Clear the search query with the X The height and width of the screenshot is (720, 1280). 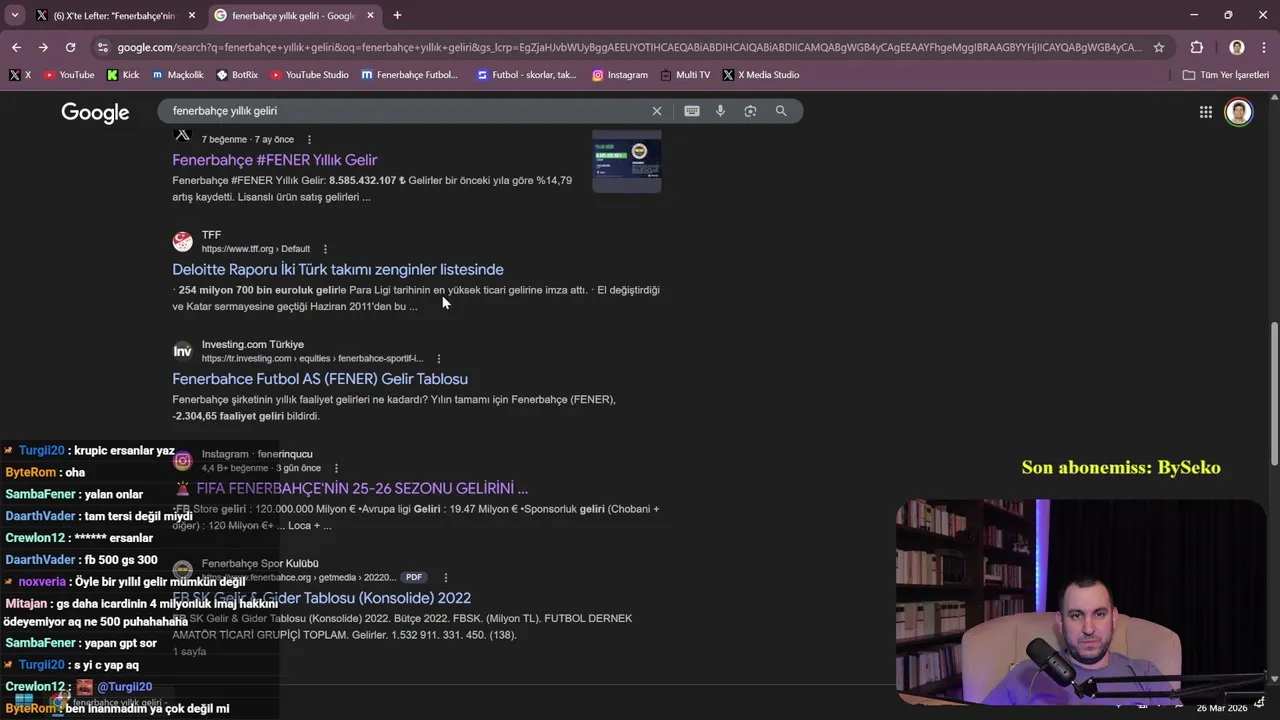point(657,111)
